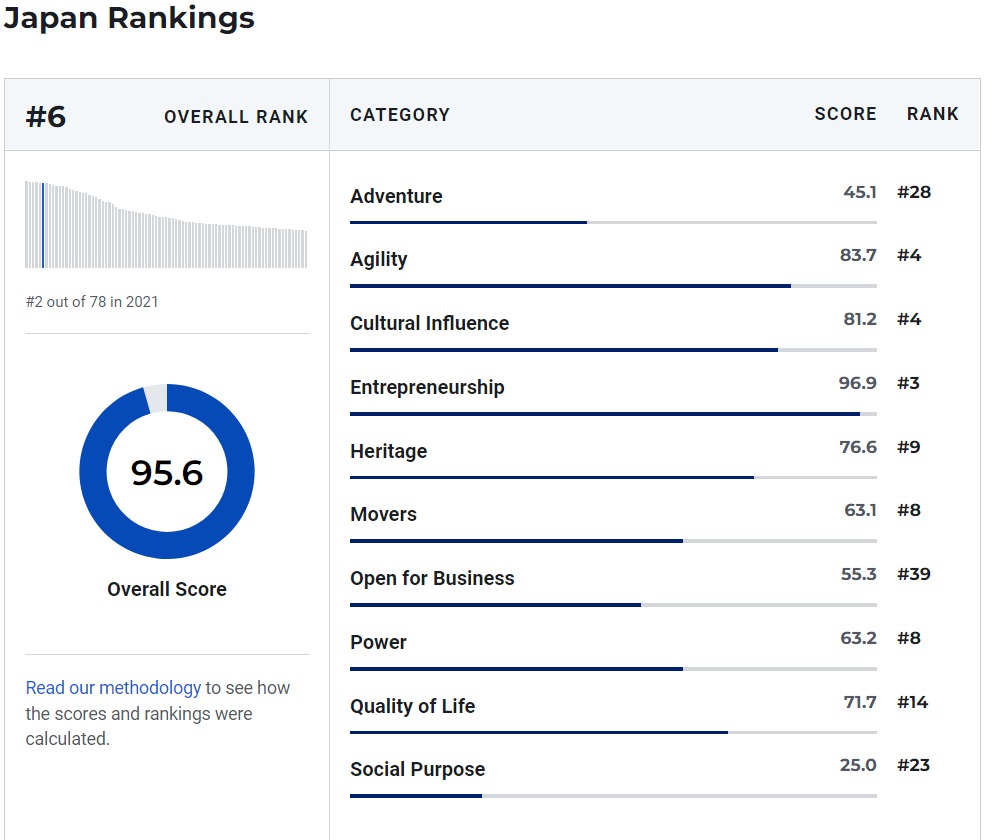Click the Entrepreneurship score progress bar
992x840 pixels.
(612, 413)
